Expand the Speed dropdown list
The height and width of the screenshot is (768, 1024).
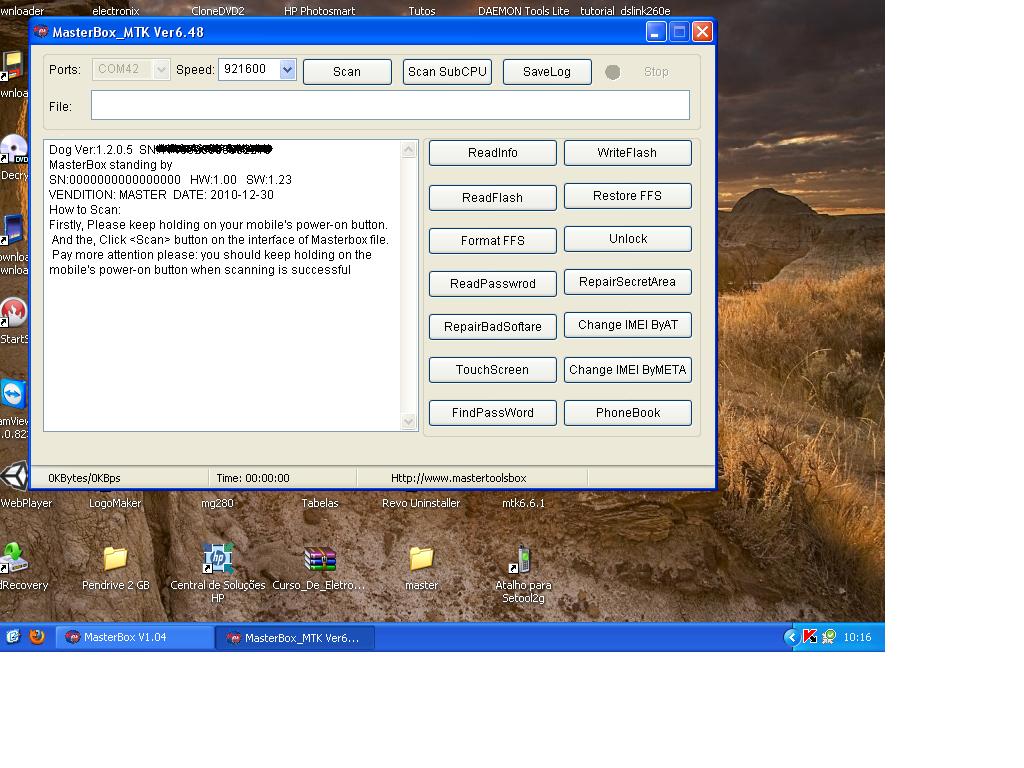pyautogui.click(x=287, y=70)
